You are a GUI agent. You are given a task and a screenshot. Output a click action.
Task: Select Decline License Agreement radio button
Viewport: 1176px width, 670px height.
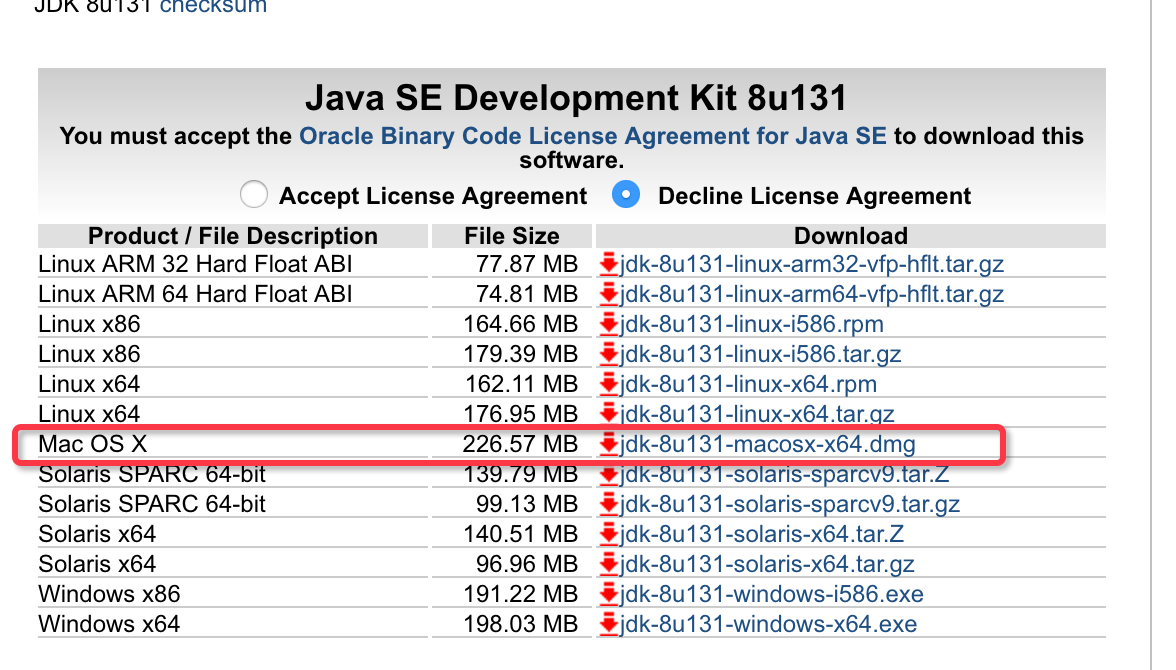point(626,194)
